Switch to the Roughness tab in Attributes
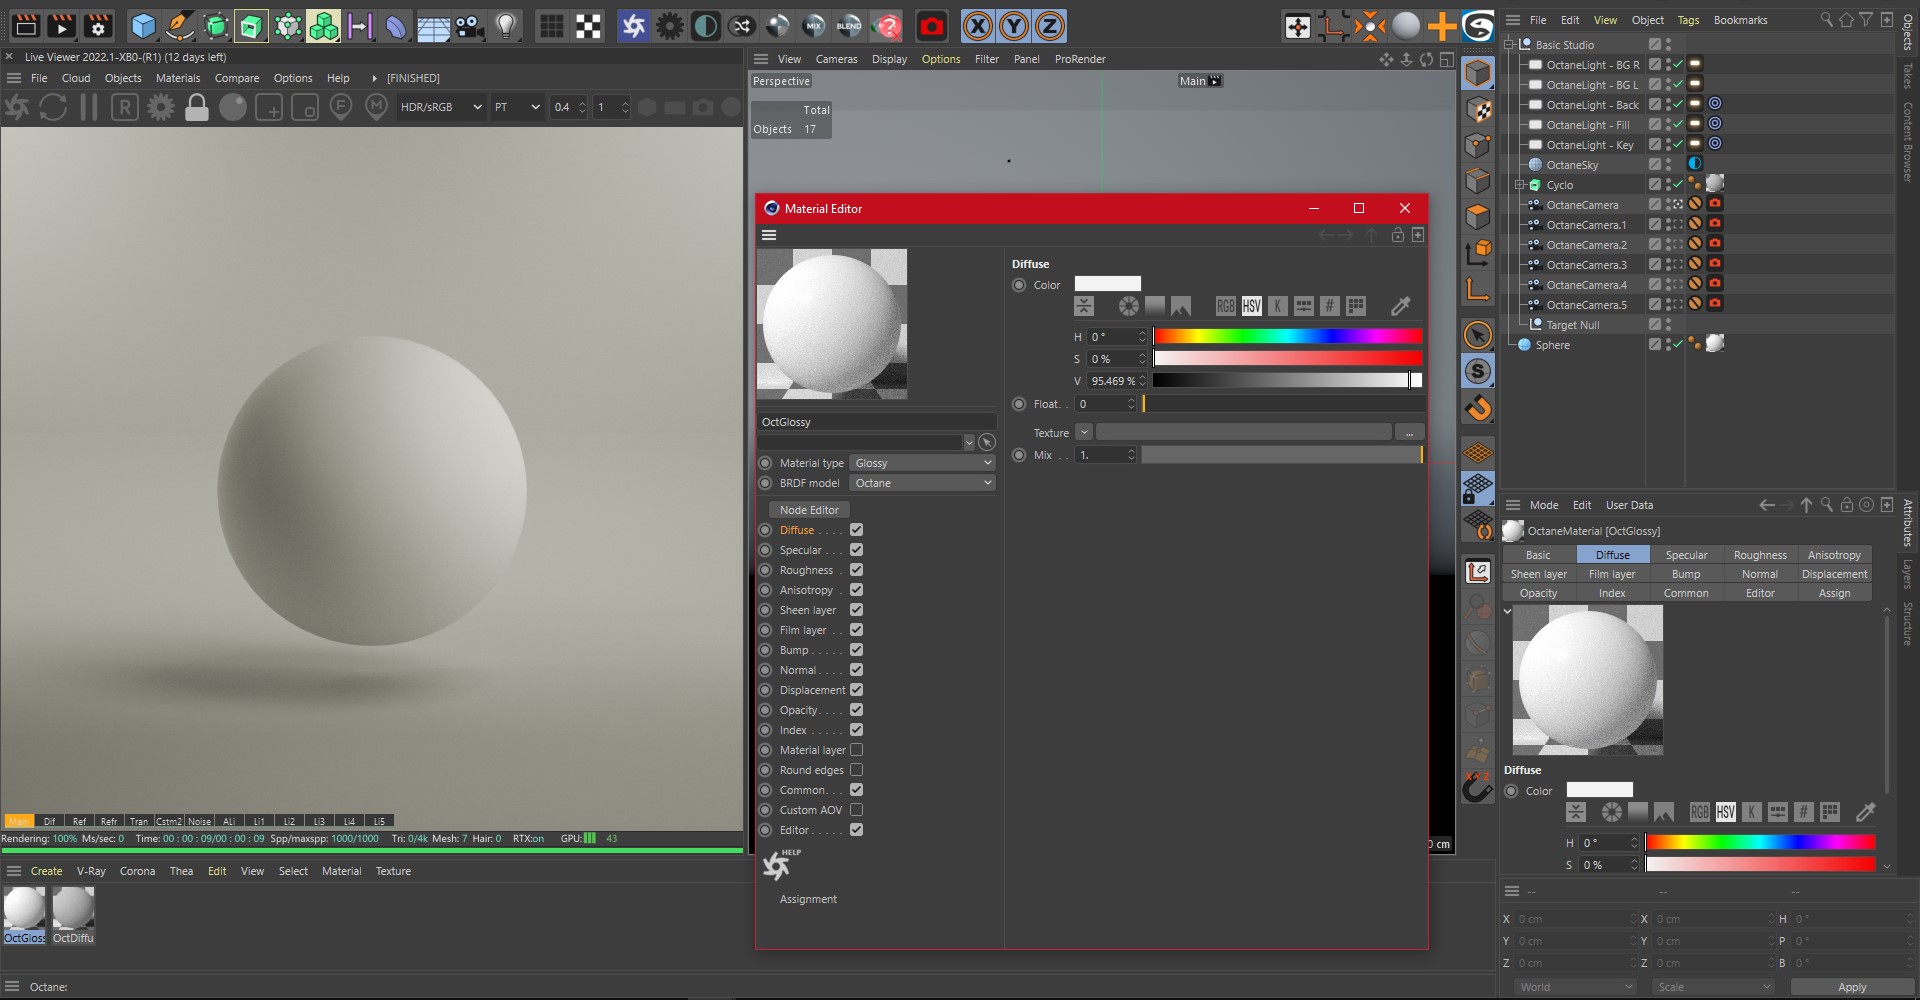Screen dimensions: 1920x1000 point(1759,555)
